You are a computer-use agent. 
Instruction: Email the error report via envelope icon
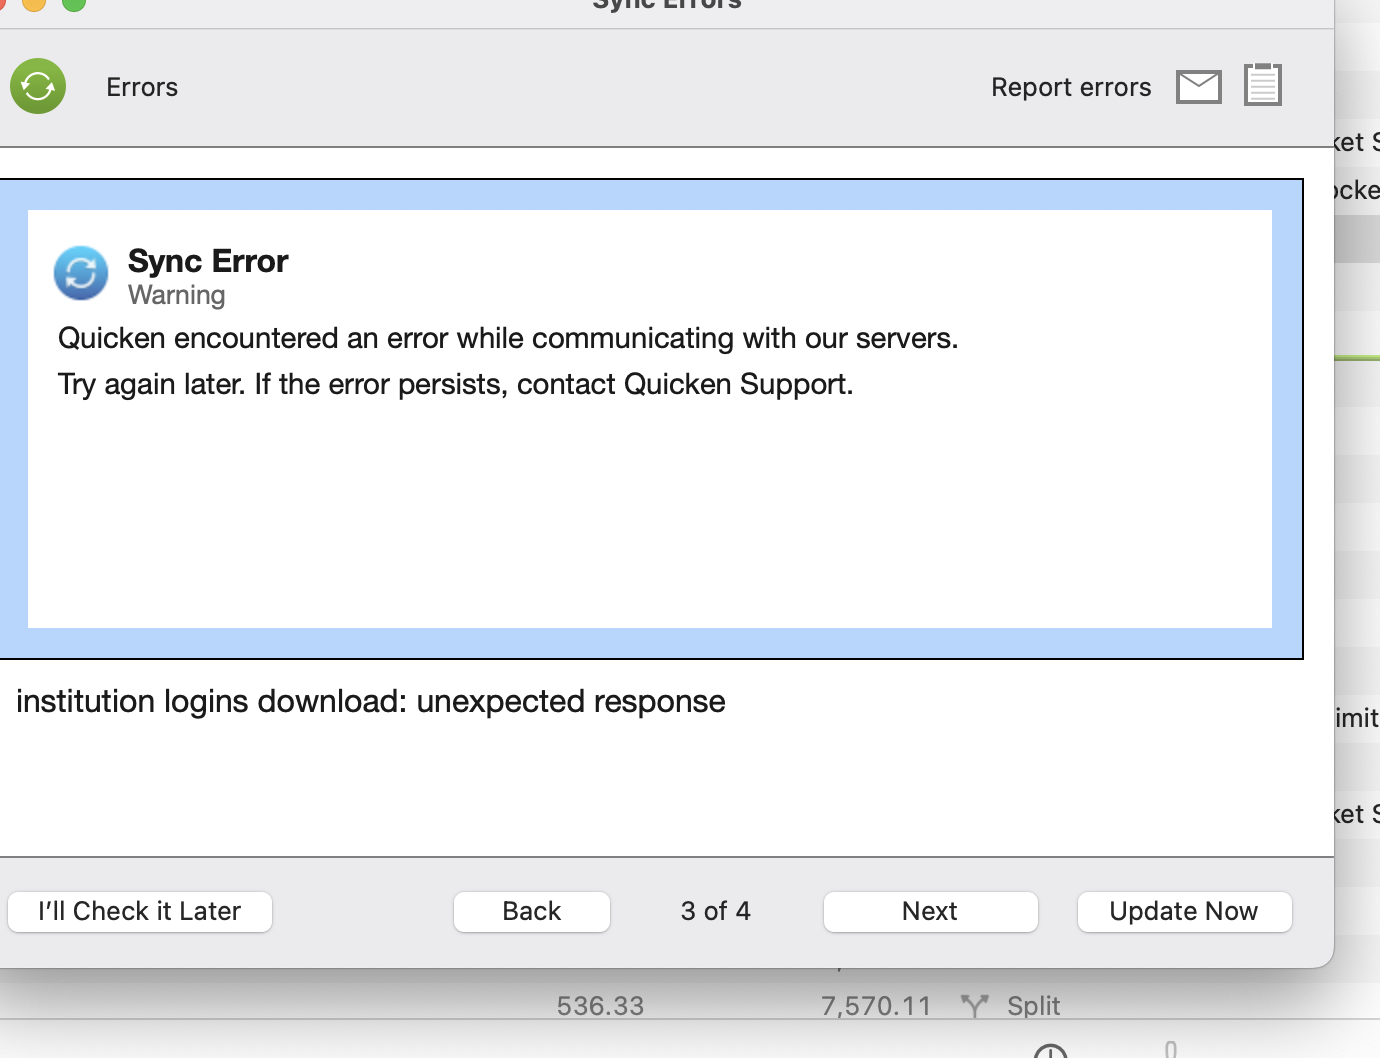point(1198,87)
